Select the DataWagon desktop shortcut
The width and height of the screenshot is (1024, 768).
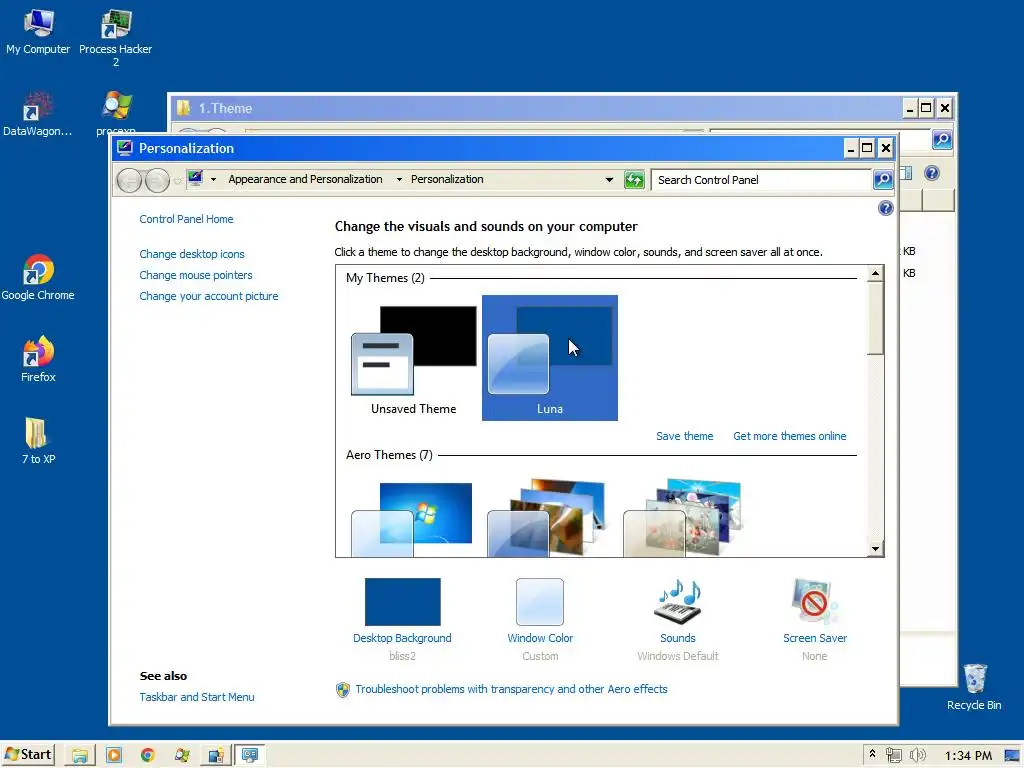[37, 114]
